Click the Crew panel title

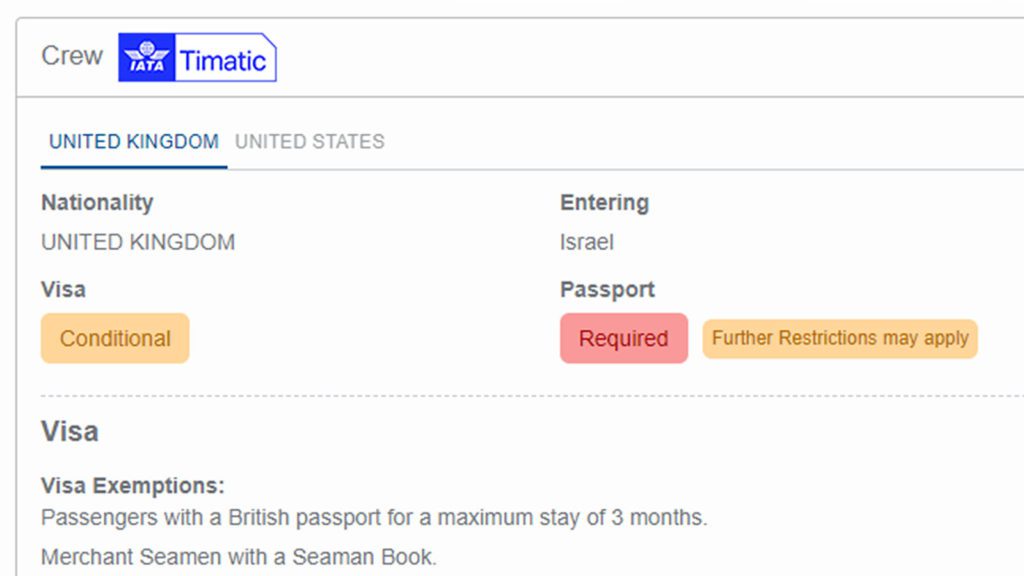point(72,56)
